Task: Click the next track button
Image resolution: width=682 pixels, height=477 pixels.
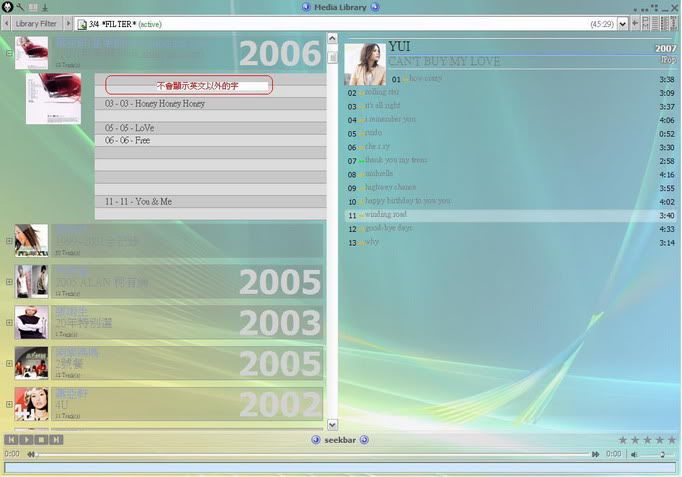Action: click(57, 439)
